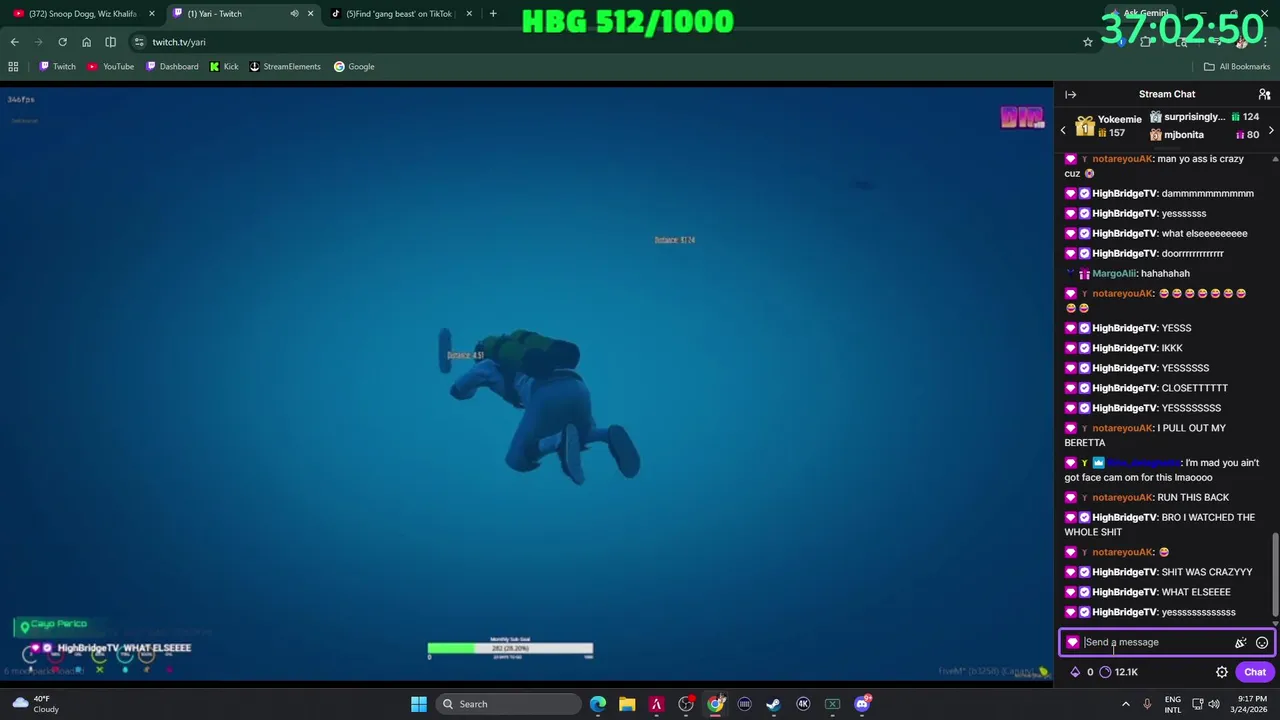
Task: Reload the Twitch page
Action: pos(62,42)
